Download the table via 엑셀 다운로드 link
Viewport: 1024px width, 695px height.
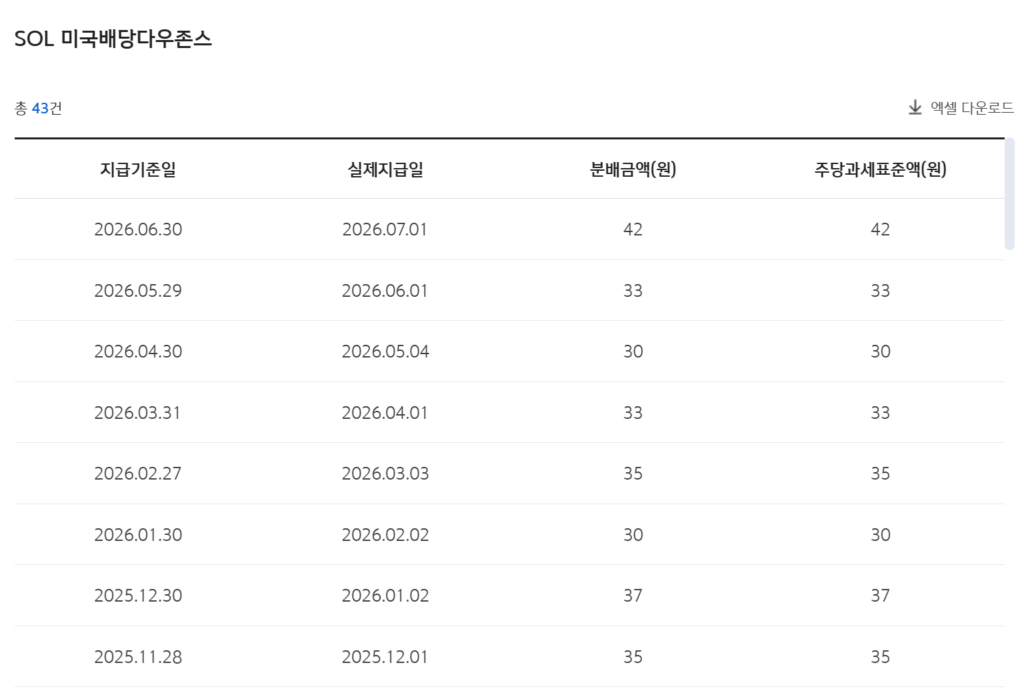click(961, 107)
